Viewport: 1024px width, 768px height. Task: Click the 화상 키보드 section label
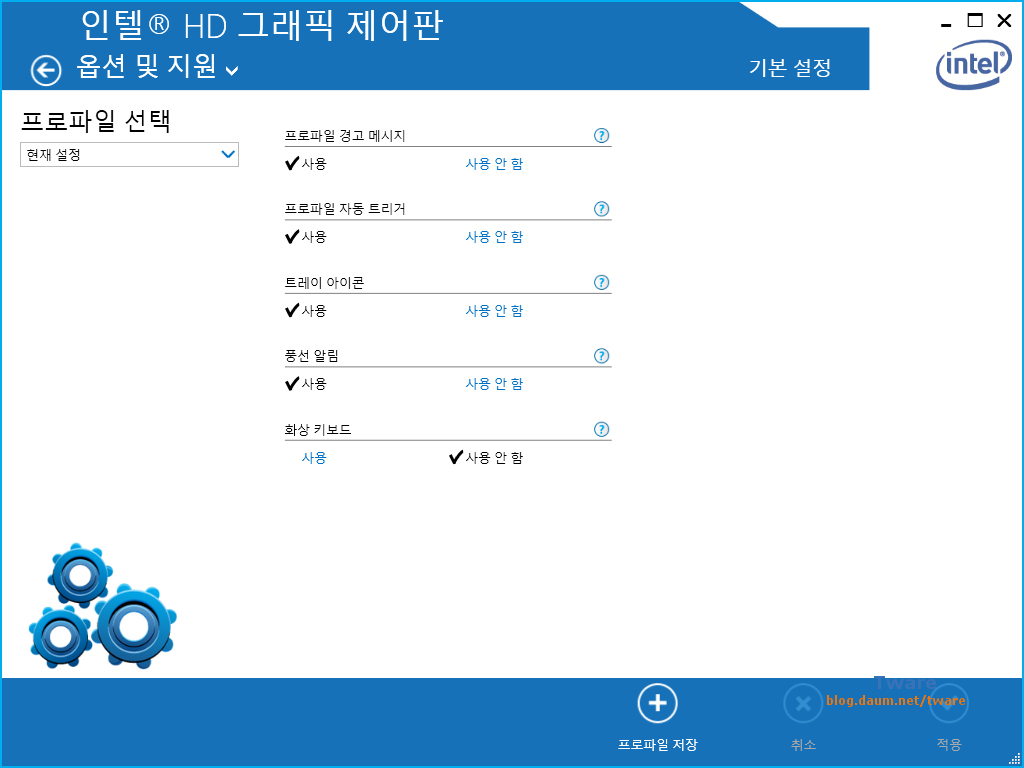319,430
